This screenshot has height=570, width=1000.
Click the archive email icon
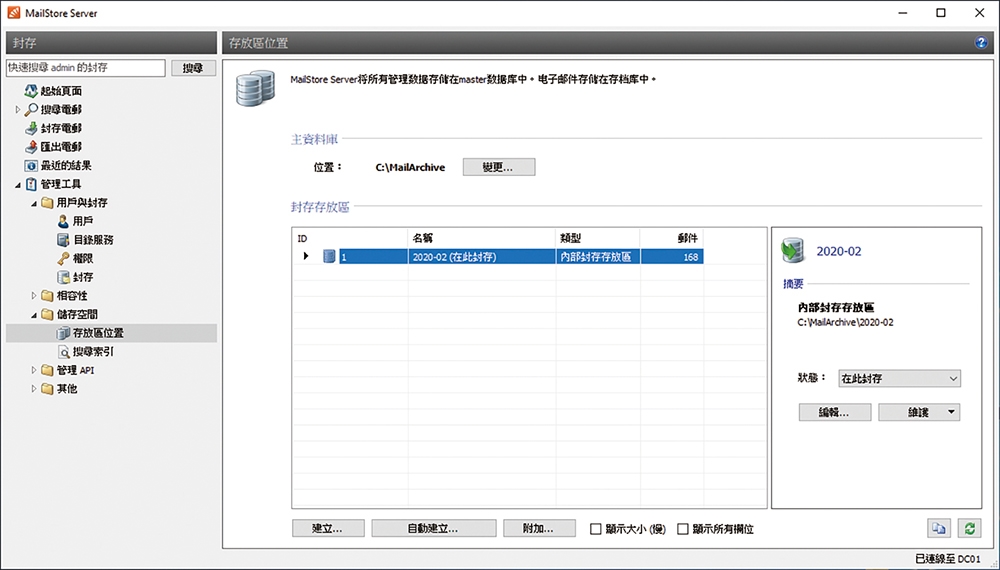(x=31, y=128)
